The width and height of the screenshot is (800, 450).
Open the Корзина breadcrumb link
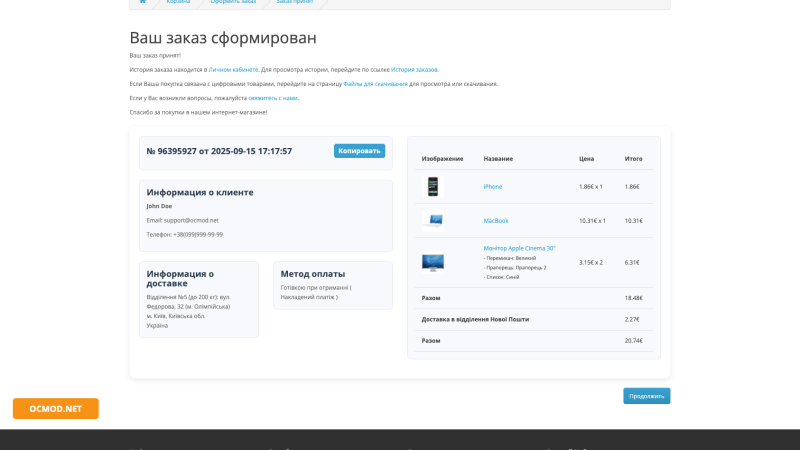tap(178, 2)
